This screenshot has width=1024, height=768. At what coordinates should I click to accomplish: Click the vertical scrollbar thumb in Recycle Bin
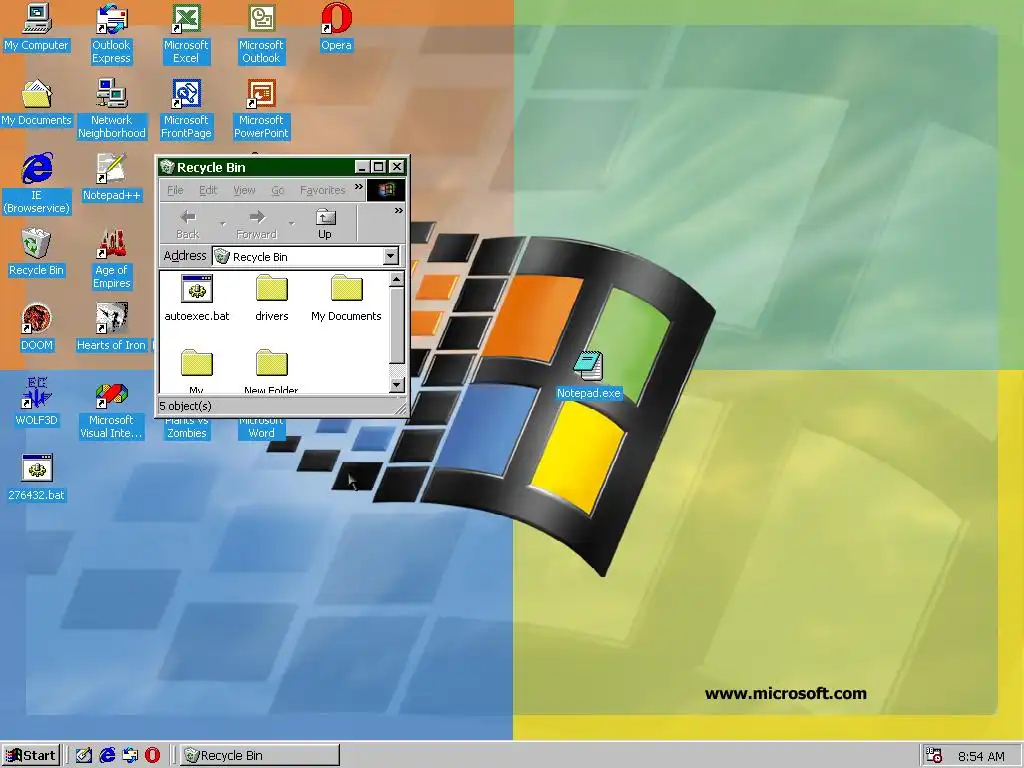pos(397,325)
